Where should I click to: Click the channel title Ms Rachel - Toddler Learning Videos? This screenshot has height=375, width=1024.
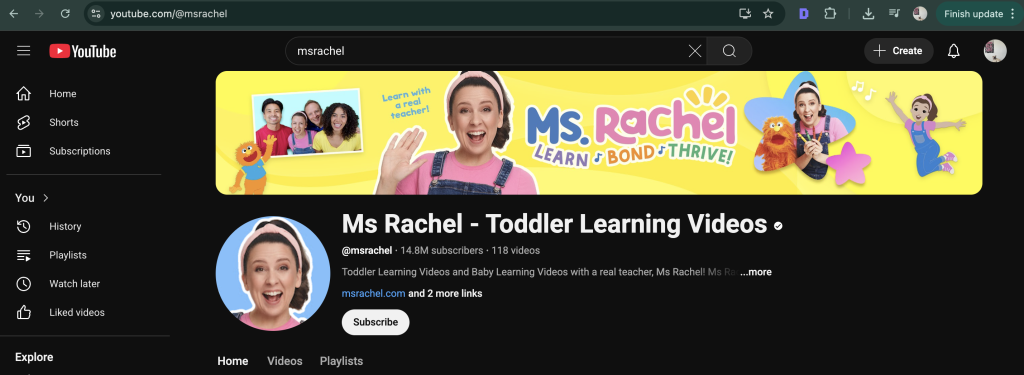554,224
